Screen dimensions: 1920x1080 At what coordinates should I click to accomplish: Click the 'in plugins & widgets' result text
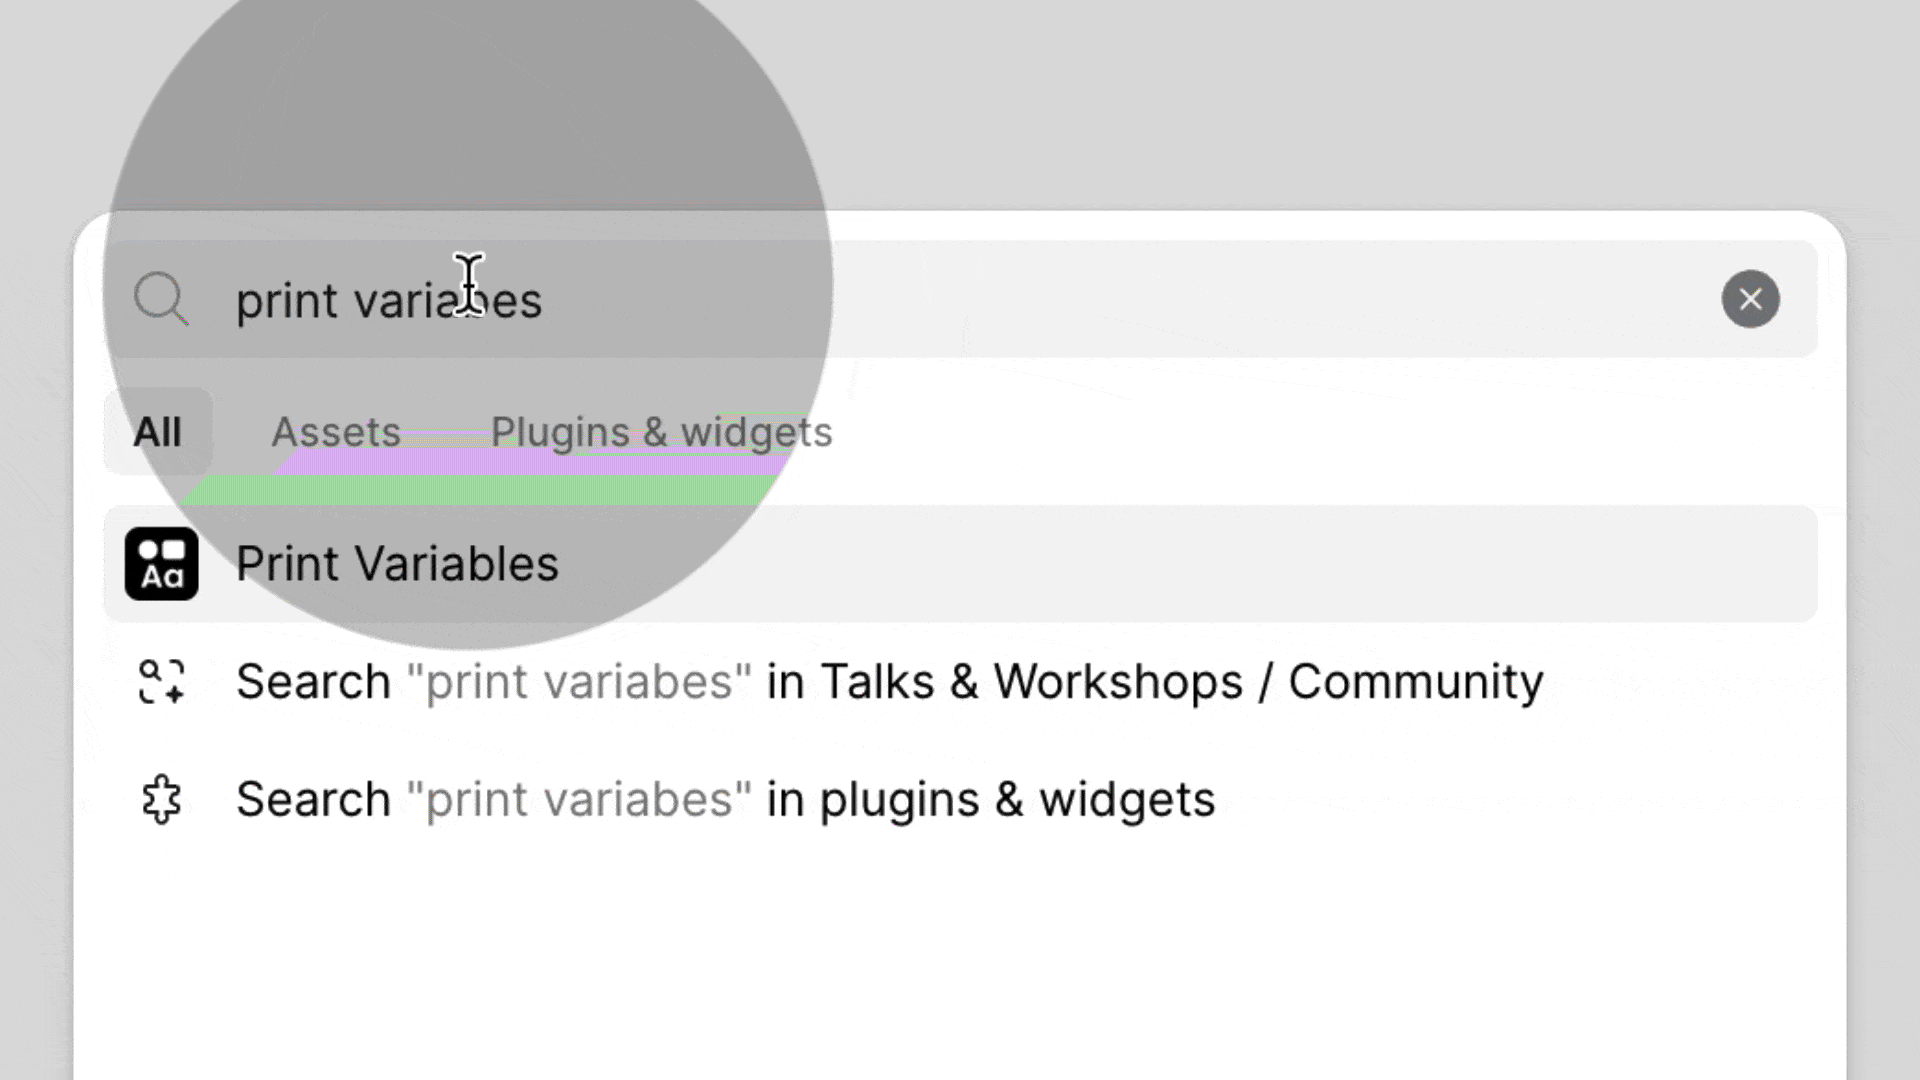click(x=990, y=800)
